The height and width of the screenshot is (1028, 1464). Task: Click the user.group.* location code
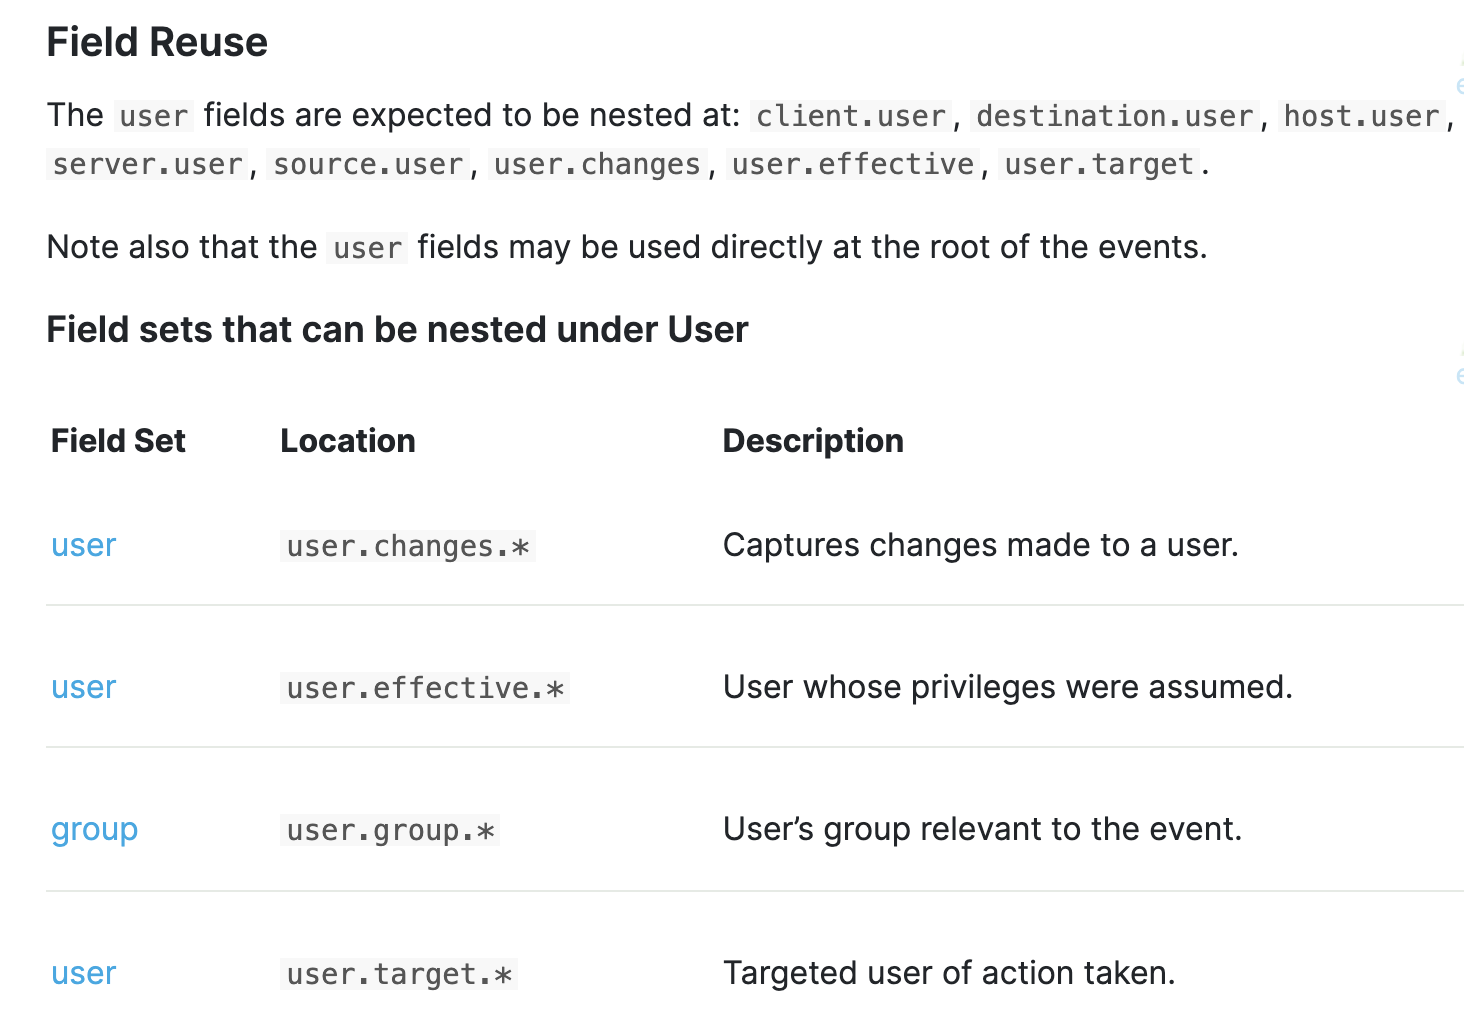390,831
